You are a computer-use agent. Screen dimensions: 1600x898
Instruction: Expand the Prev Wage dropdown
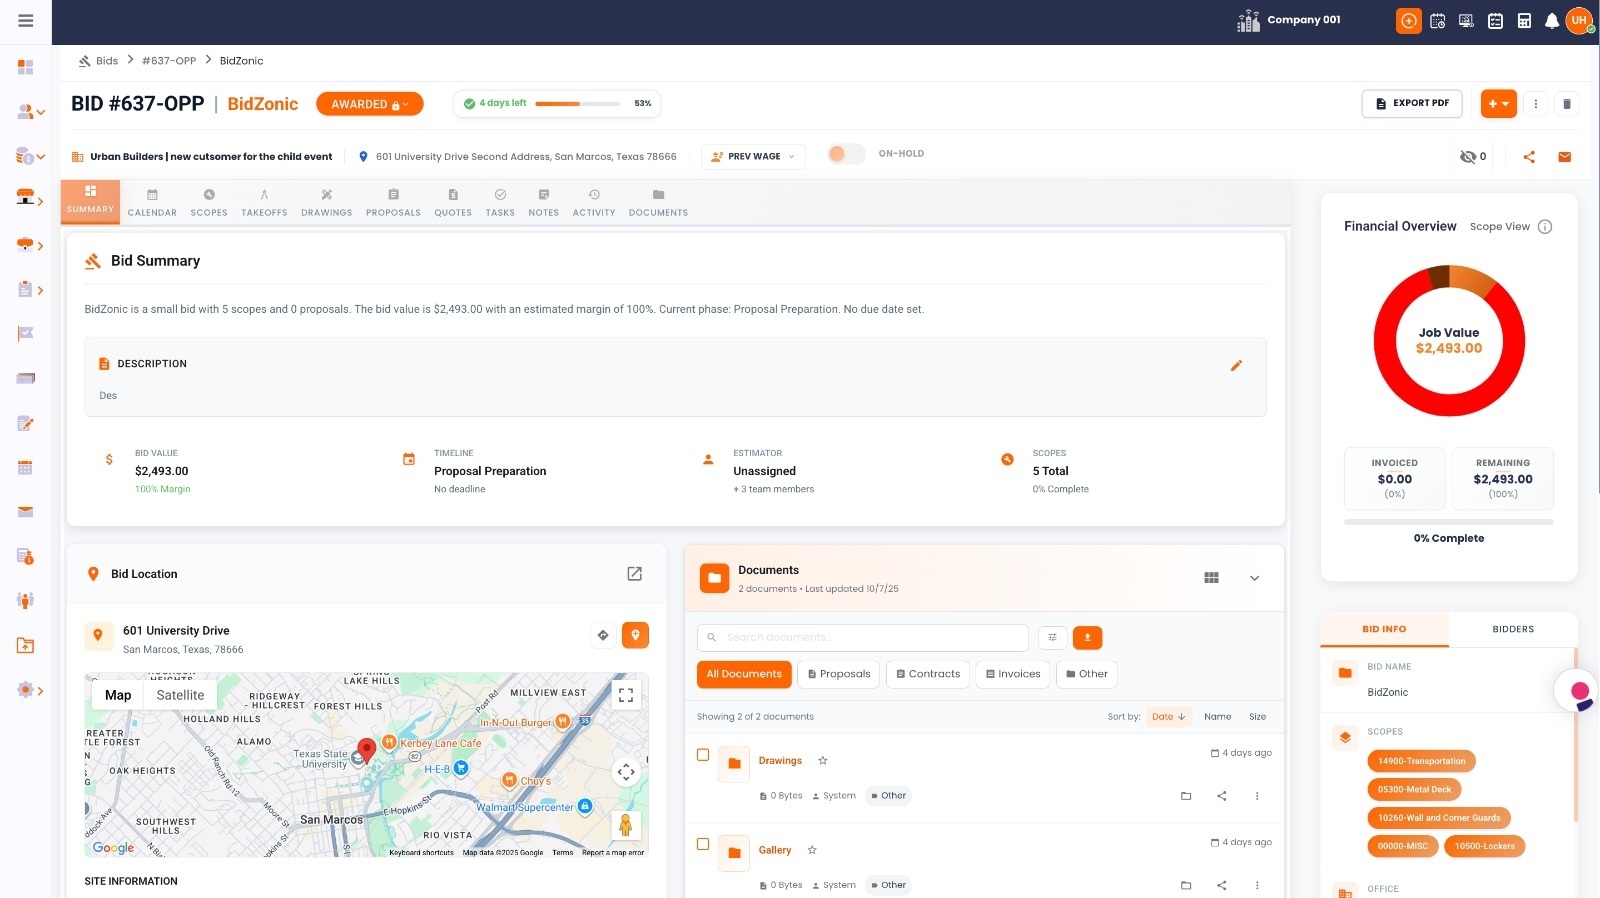[x=753, y=157]
